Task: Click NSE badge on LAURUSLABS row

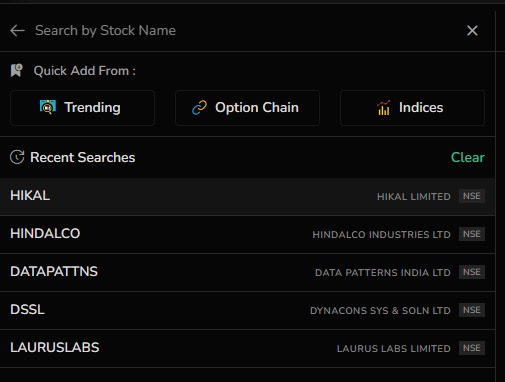Action: [x=472, y=348]
